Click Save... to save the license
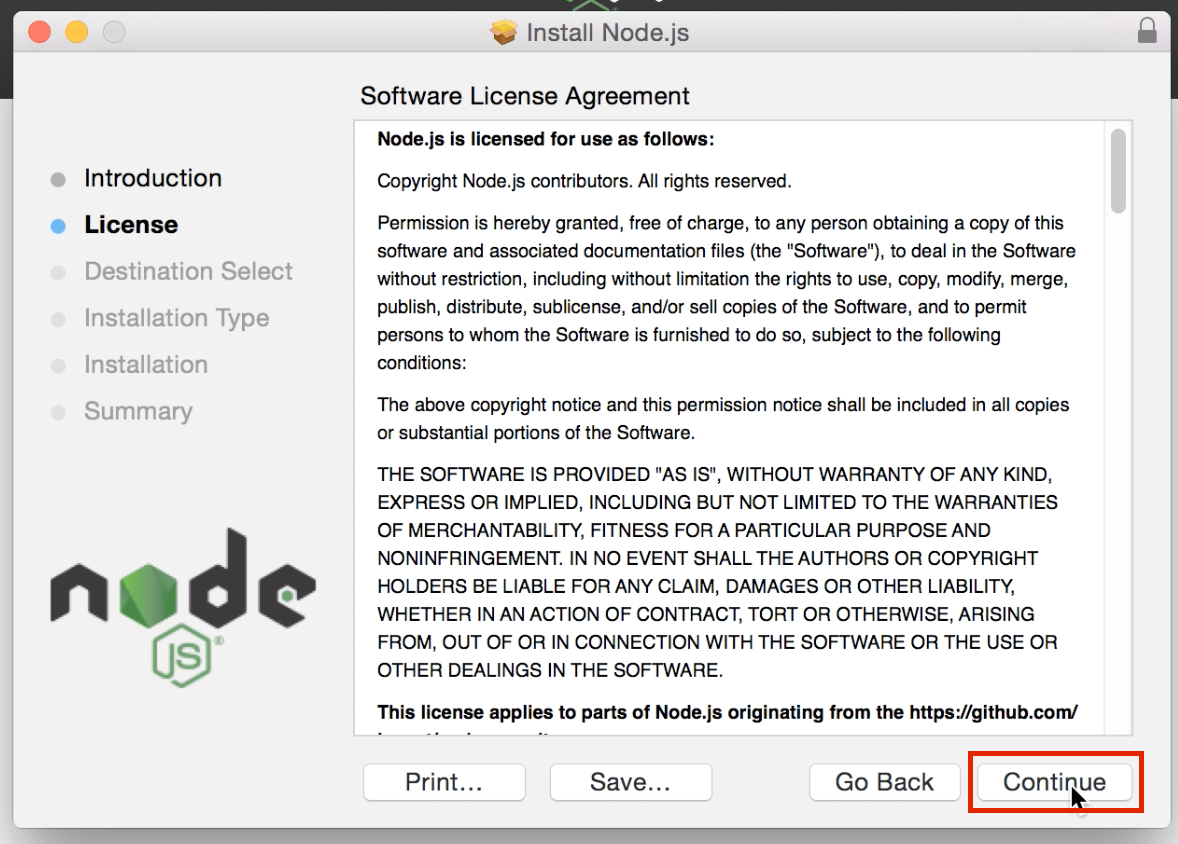The width and height of the screenshot is (1178, 844). point(630,782)
